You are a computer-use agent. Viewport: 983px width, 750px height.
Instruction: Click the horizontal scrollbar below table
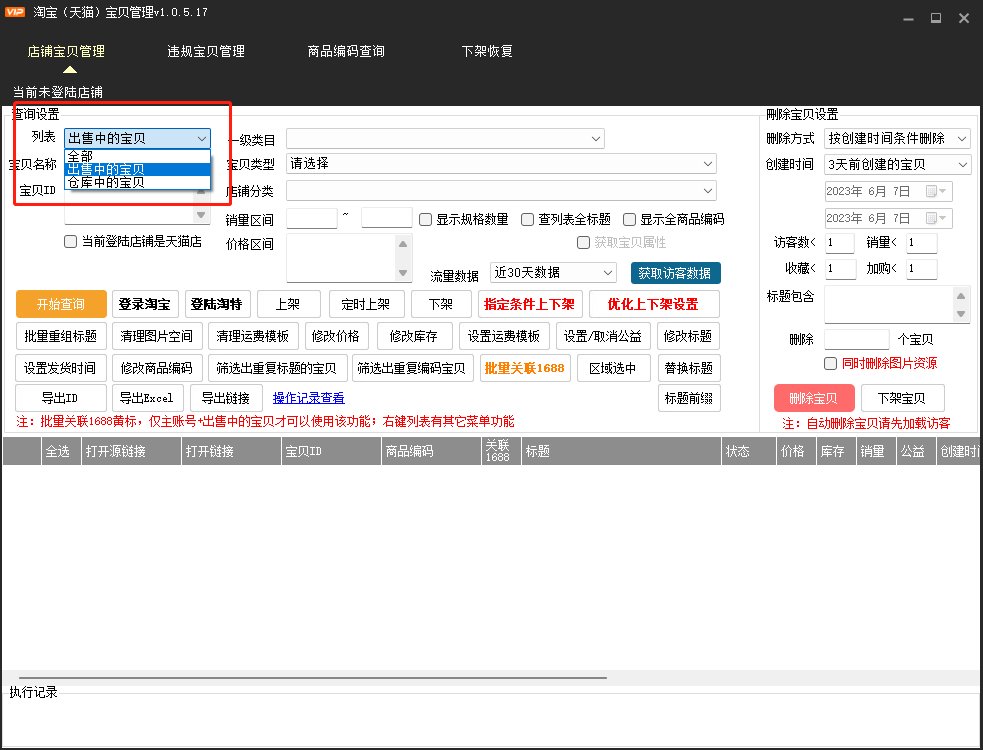tap(312, 678)
